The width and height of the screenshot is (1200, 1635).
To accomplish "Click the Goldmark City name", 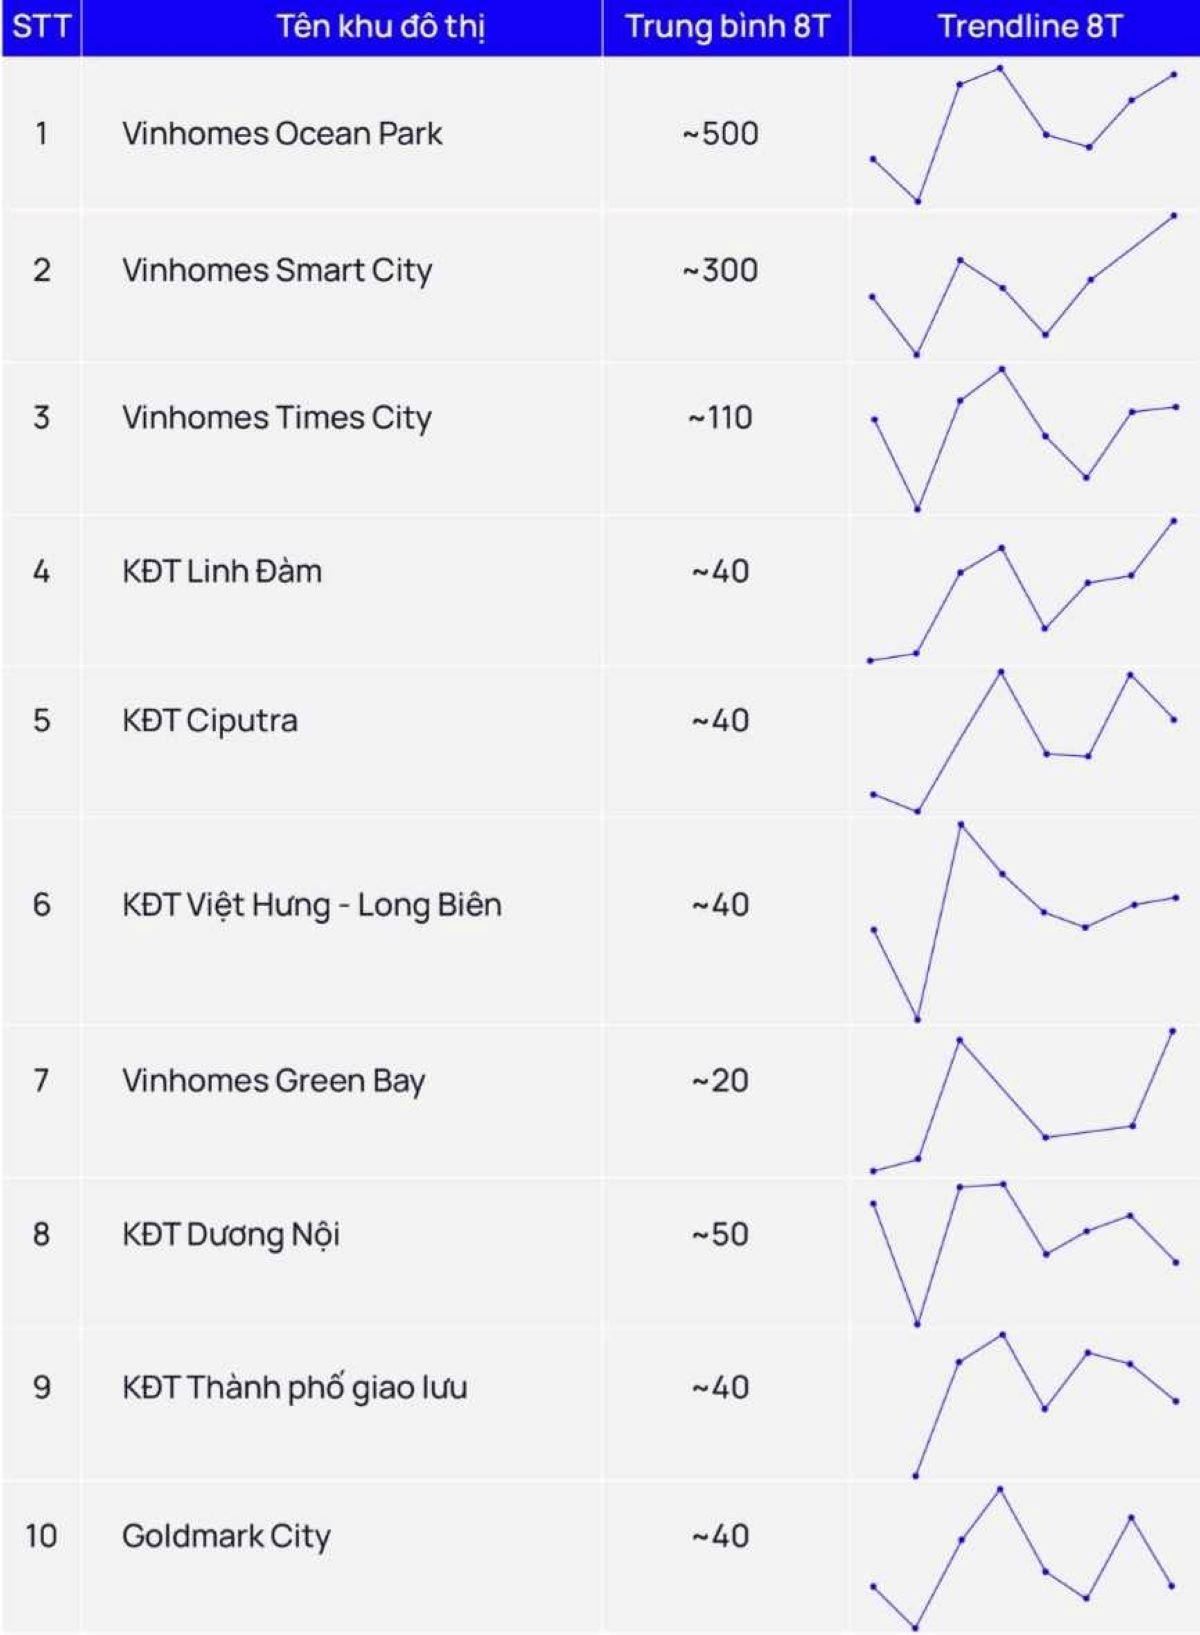I will (226, 1535).
